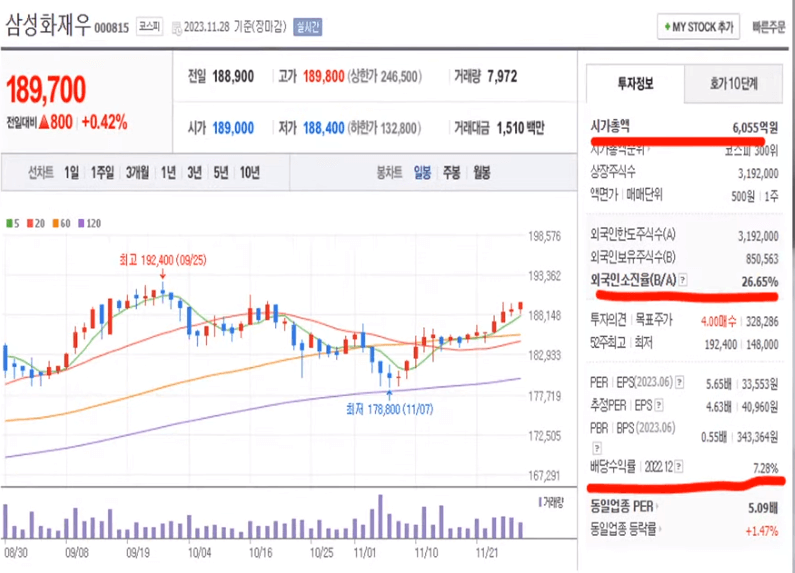Select the 1년 line chart period
The height and width of the screenshot is (573, 795).
pyautogui.click(x=168, y=173)
